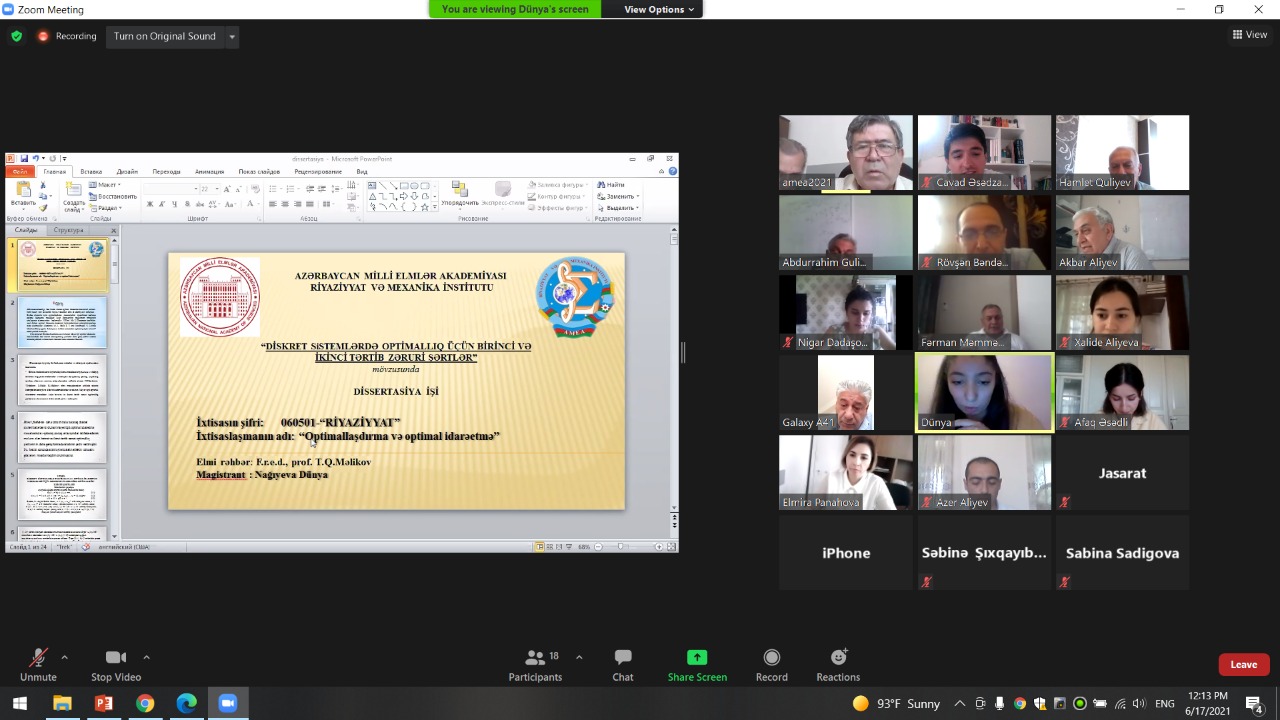
Task: Click the green encryption shield icon
Action: point(16,36)
